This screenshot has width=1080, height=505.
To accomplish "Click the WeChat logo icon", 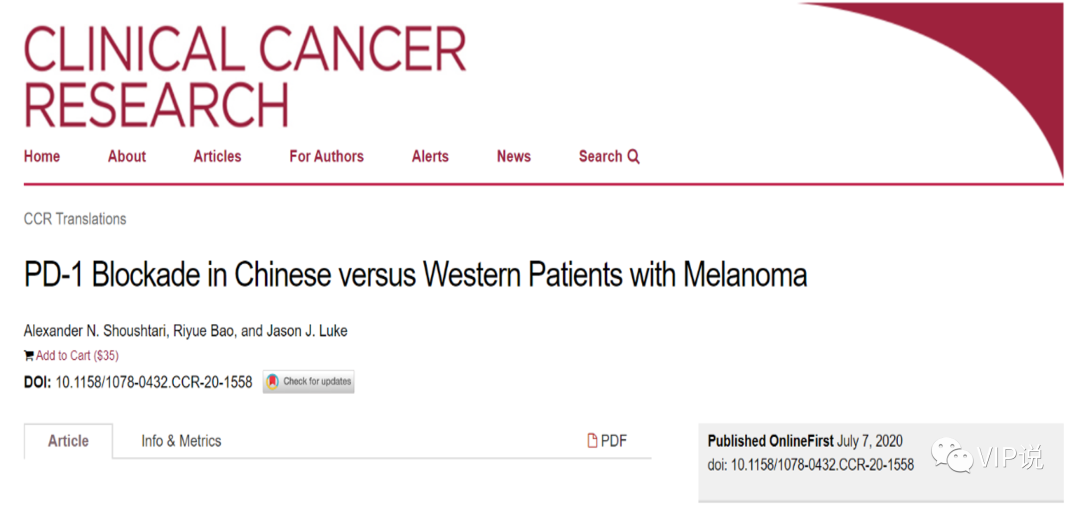I will click(952, 457).
